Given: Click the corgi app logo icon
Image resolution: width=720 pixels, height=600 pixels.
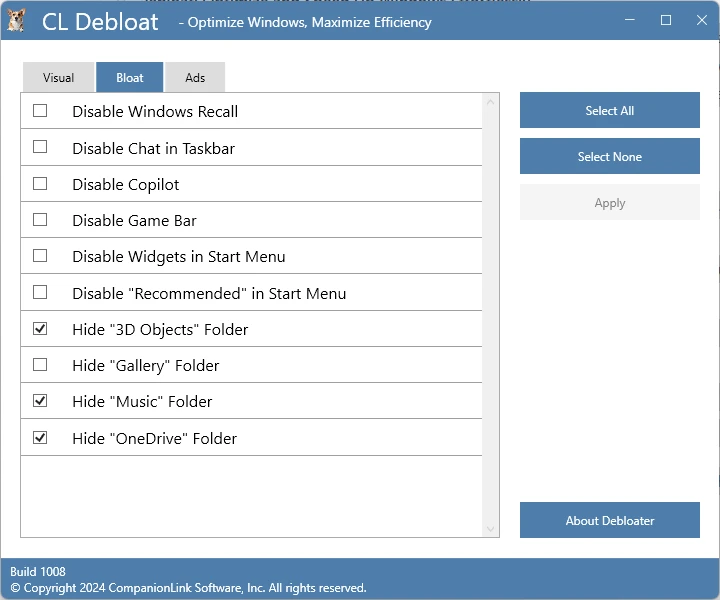Looking at the screenshot, I should click(16, 21).
